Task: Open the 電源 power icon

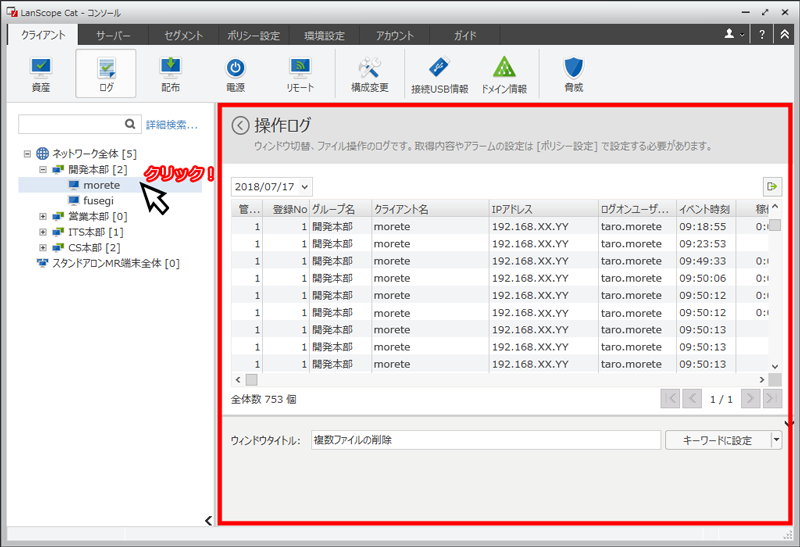Action: (235, 74)
